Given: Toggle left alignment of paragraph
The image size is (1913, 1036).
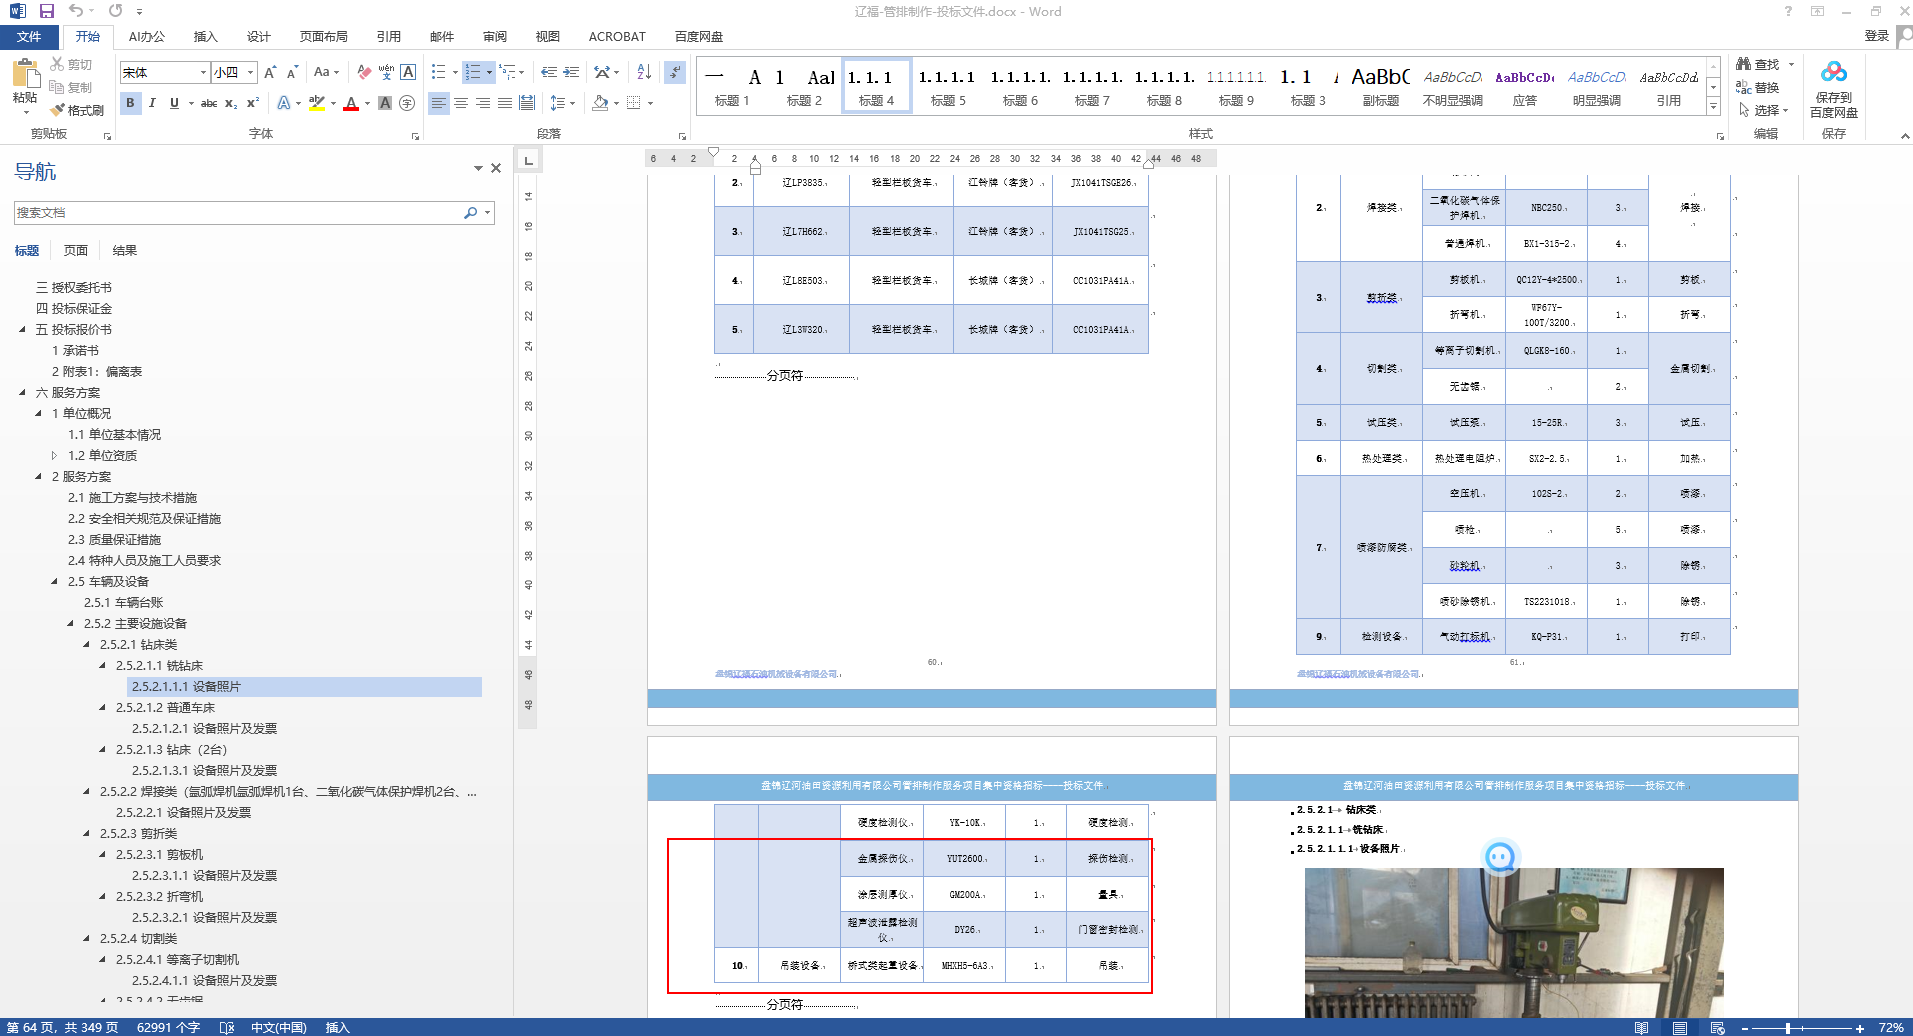Looking at the screenshot, I should pyautogui.click(x=439, y=103).
